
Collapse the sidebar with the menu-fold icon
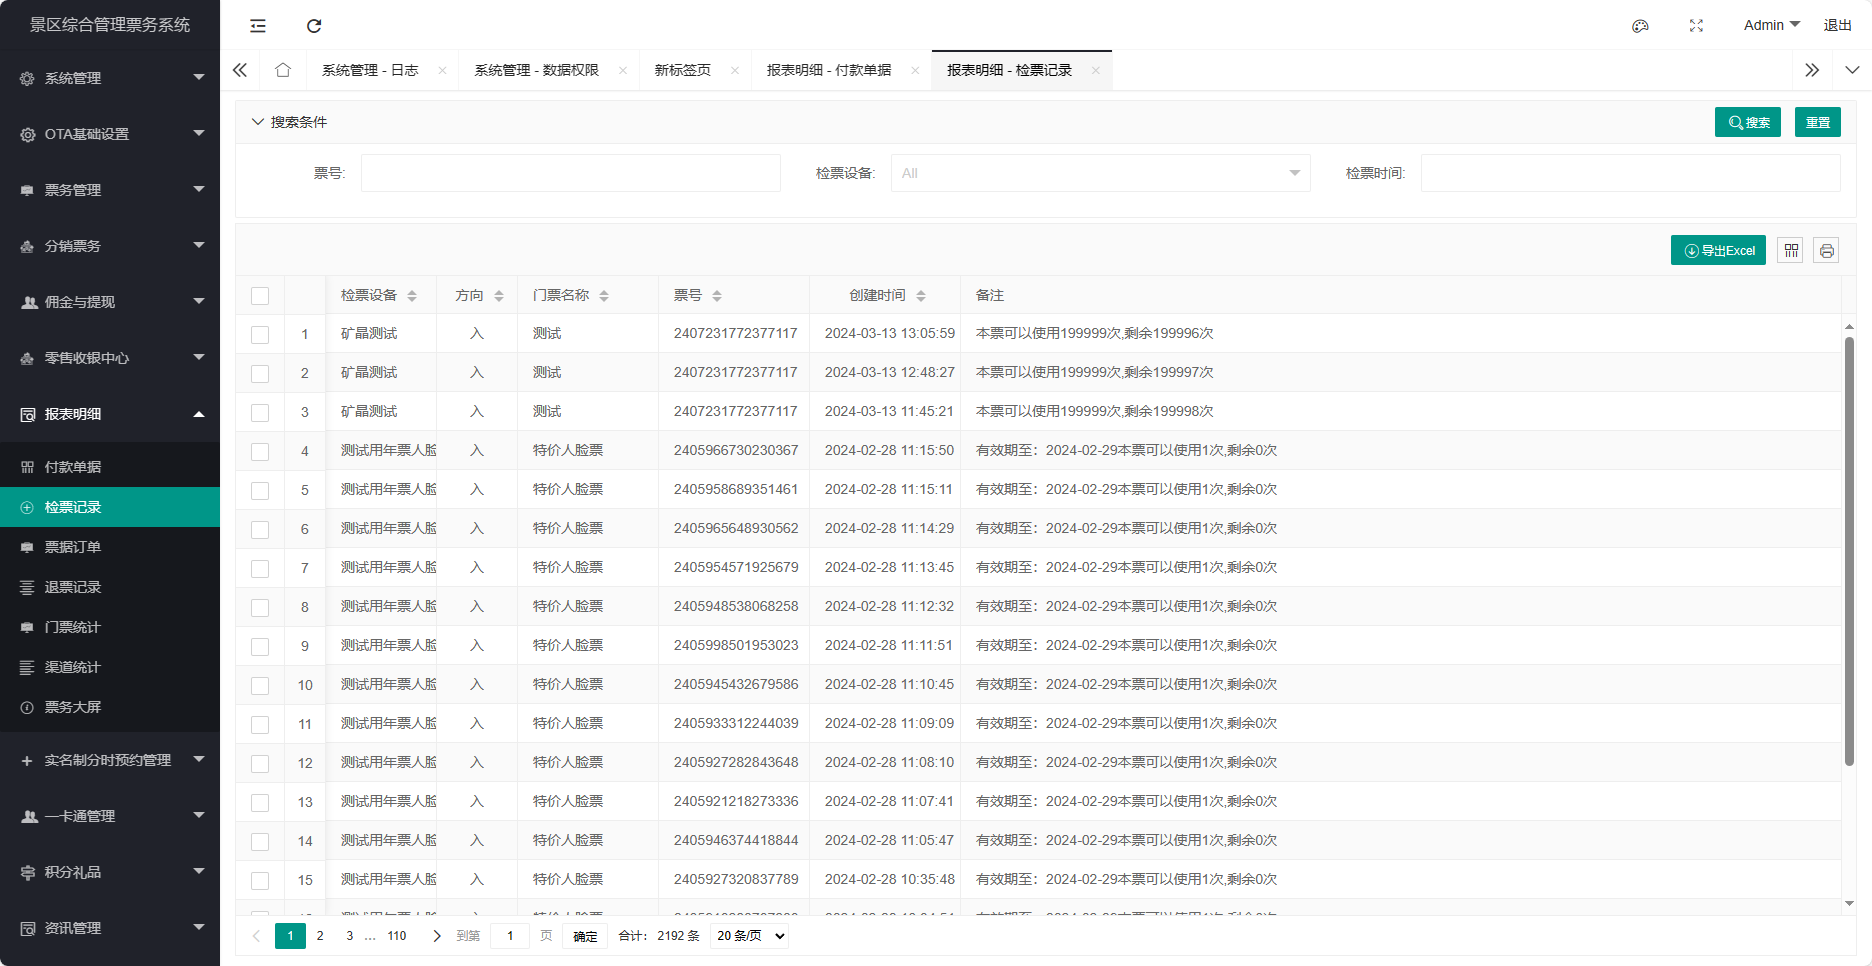258,26
